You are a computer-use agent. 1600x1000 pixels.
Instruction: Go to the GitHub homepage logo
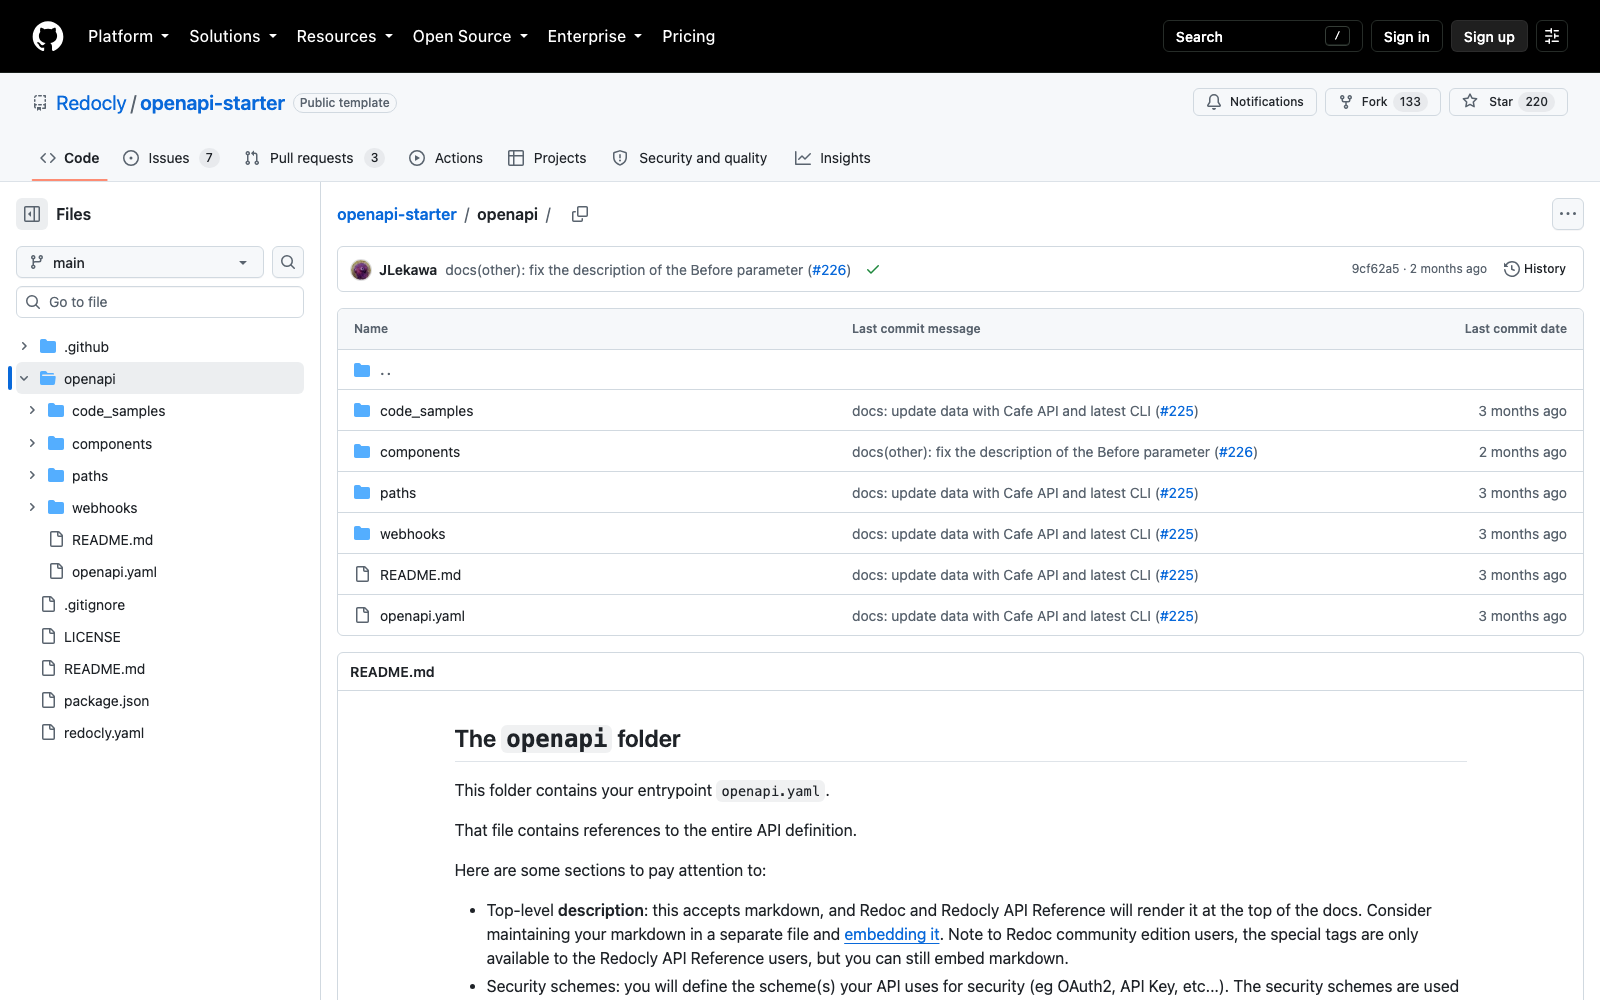48,37
